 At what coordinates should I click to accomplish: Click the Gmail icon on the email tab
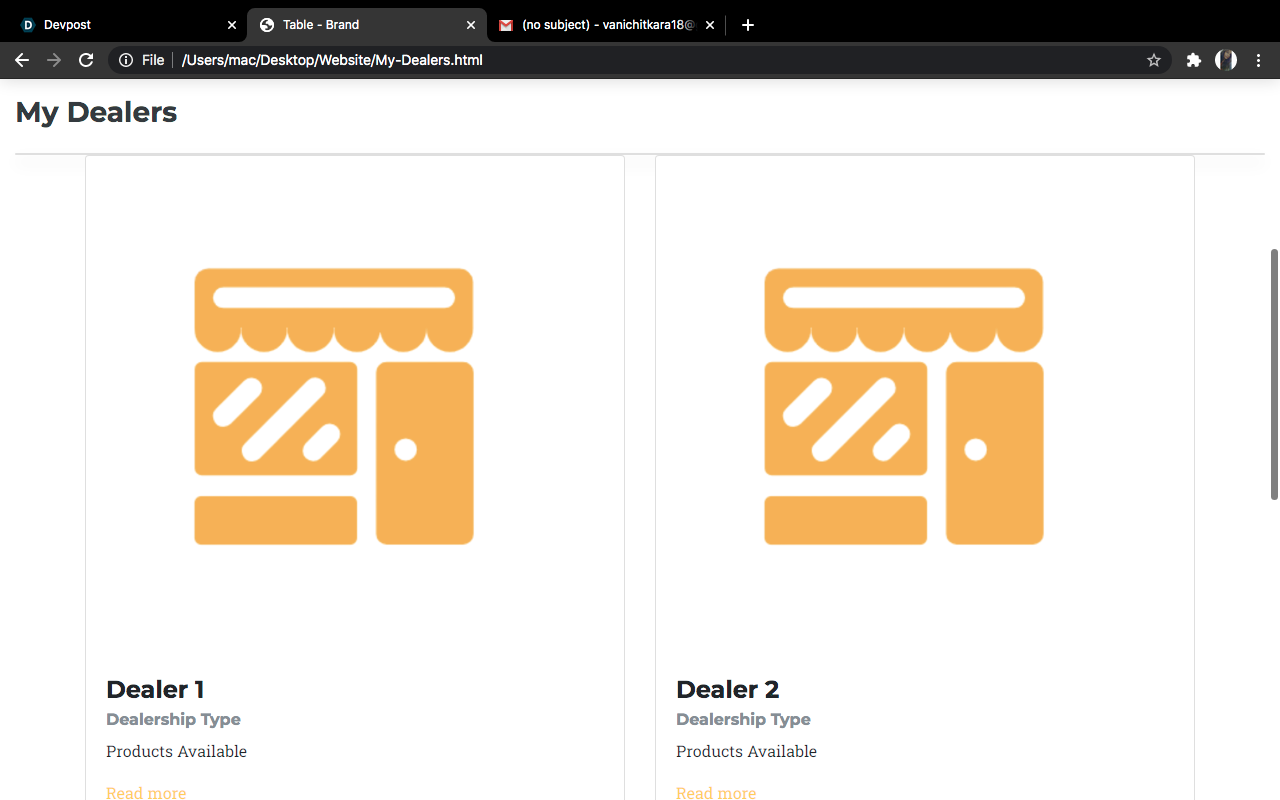[x=507, y=24]
